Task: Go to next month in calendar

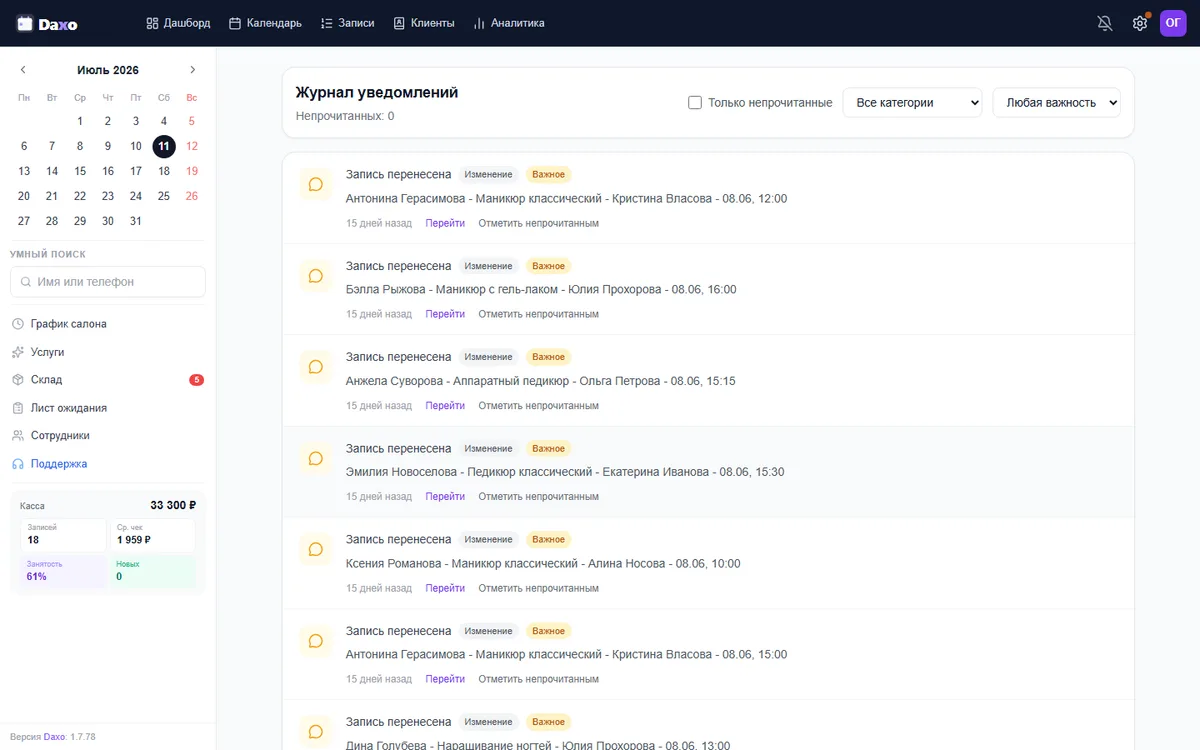Action: coord(193,70)
